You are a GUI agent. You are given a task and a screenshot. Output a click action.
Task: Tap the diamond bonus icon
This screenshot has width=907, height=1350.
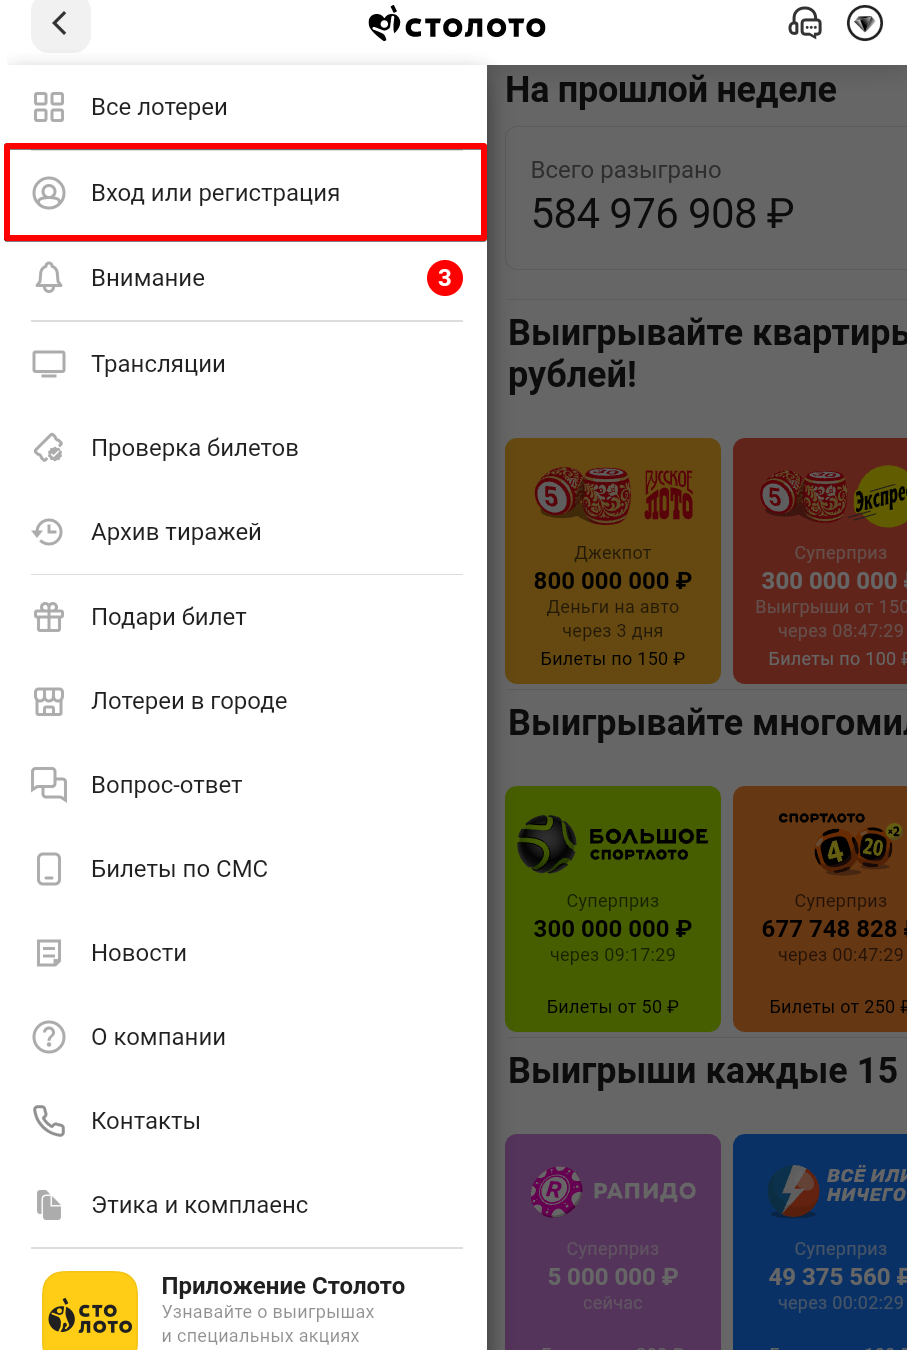pyautogui.click(x=865, y=23)
